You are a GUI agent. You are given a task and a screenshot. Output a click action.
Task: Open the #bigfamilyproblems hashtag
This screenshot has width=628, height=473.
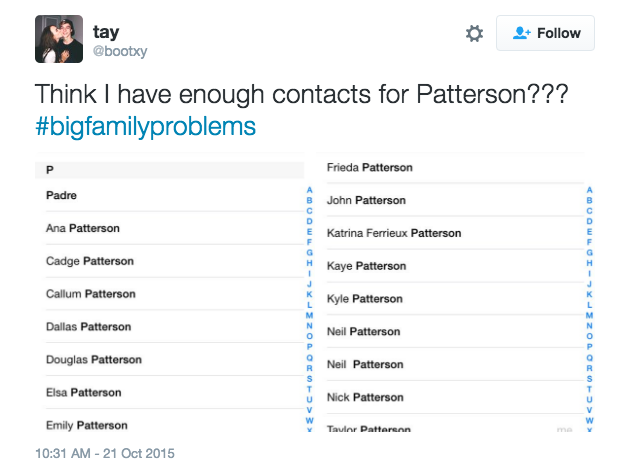[145, 127]
